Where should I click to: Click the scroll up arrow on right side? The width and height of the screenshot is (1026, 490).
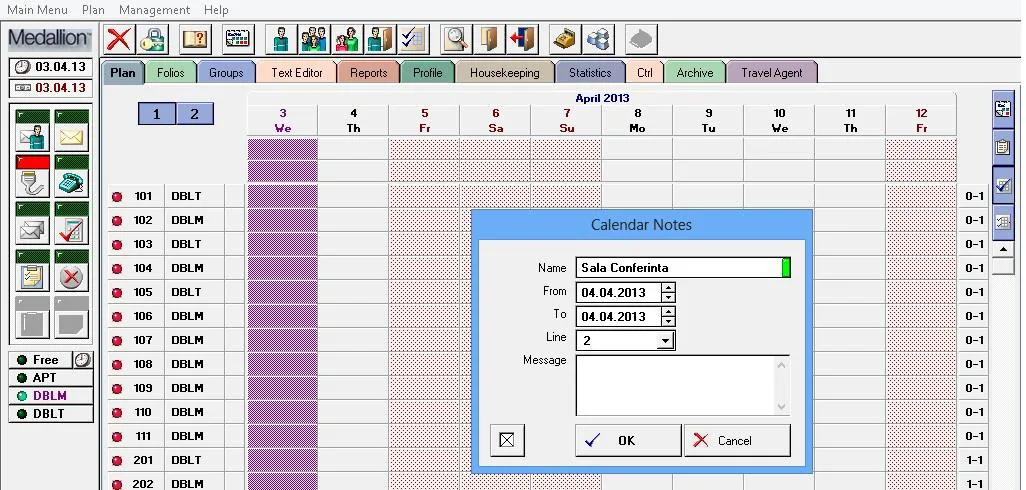1003,250
